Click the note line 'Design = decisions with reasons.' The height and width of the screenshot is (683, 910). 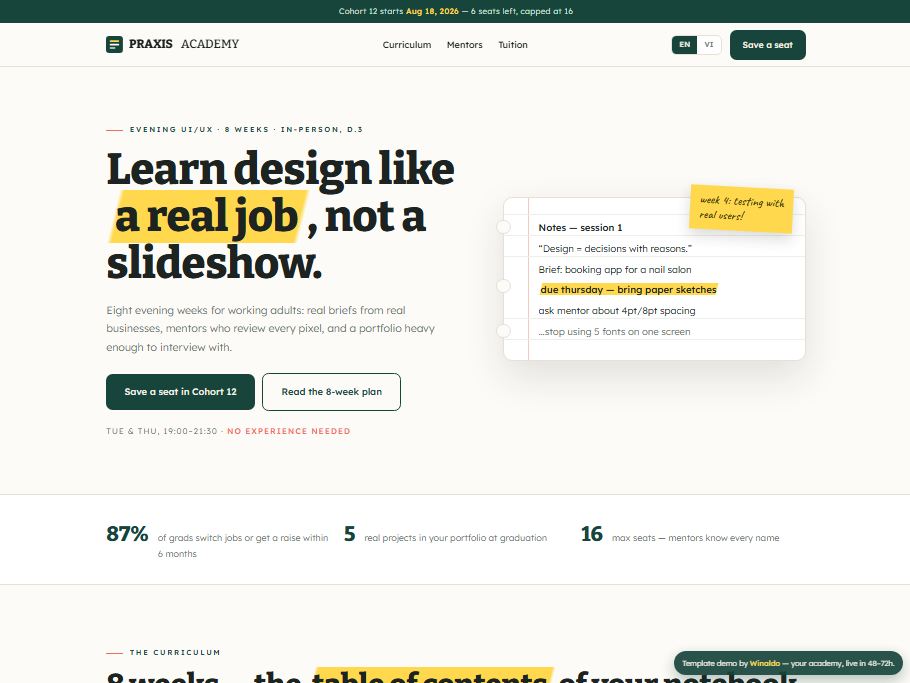click(x=615, y=248)
